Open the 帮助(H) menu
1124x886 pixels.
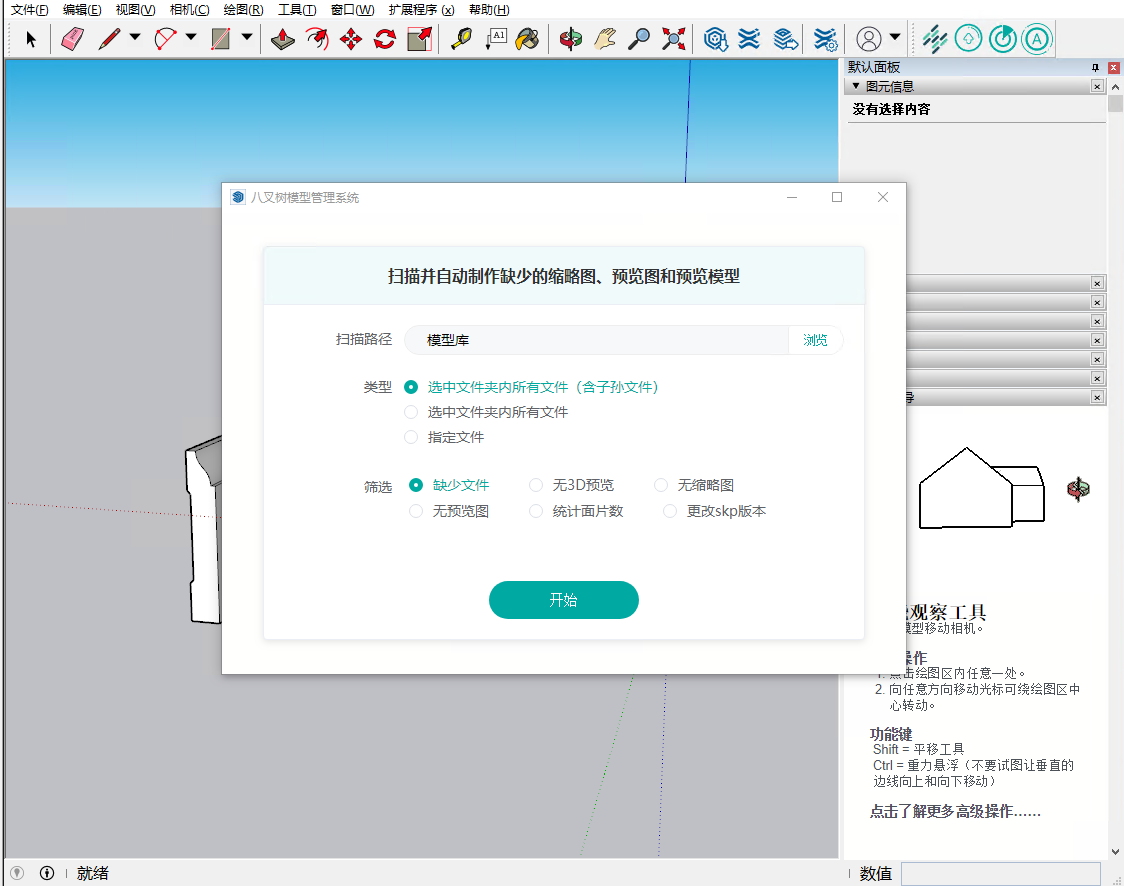[489, 10]
